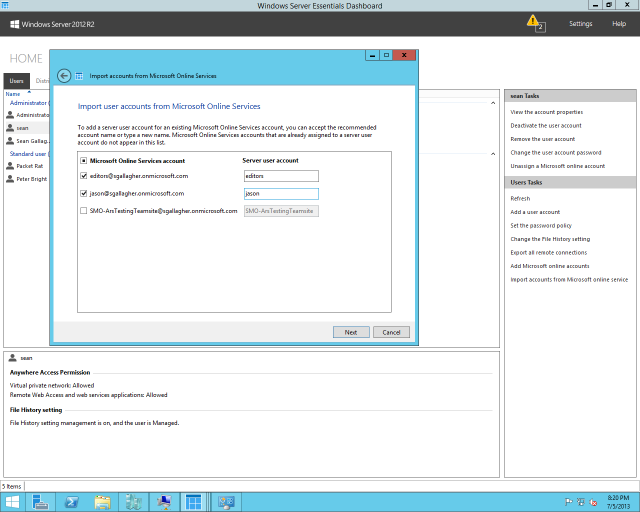Open File Explorer from taskbar

[x=102, y=502]
